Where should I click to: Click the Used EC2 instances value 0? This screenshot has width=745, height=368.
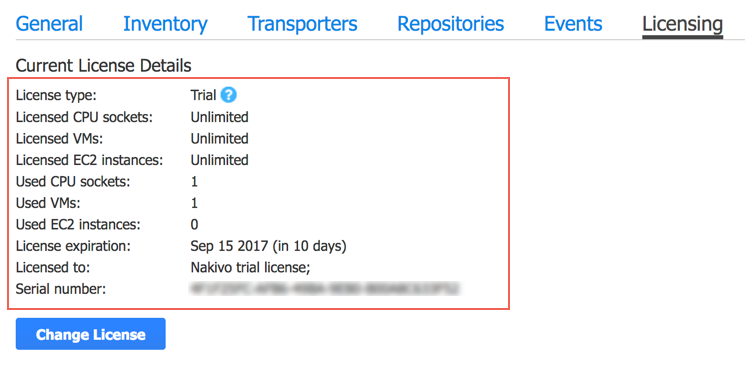pyautogui.click(x=194, y=225)
